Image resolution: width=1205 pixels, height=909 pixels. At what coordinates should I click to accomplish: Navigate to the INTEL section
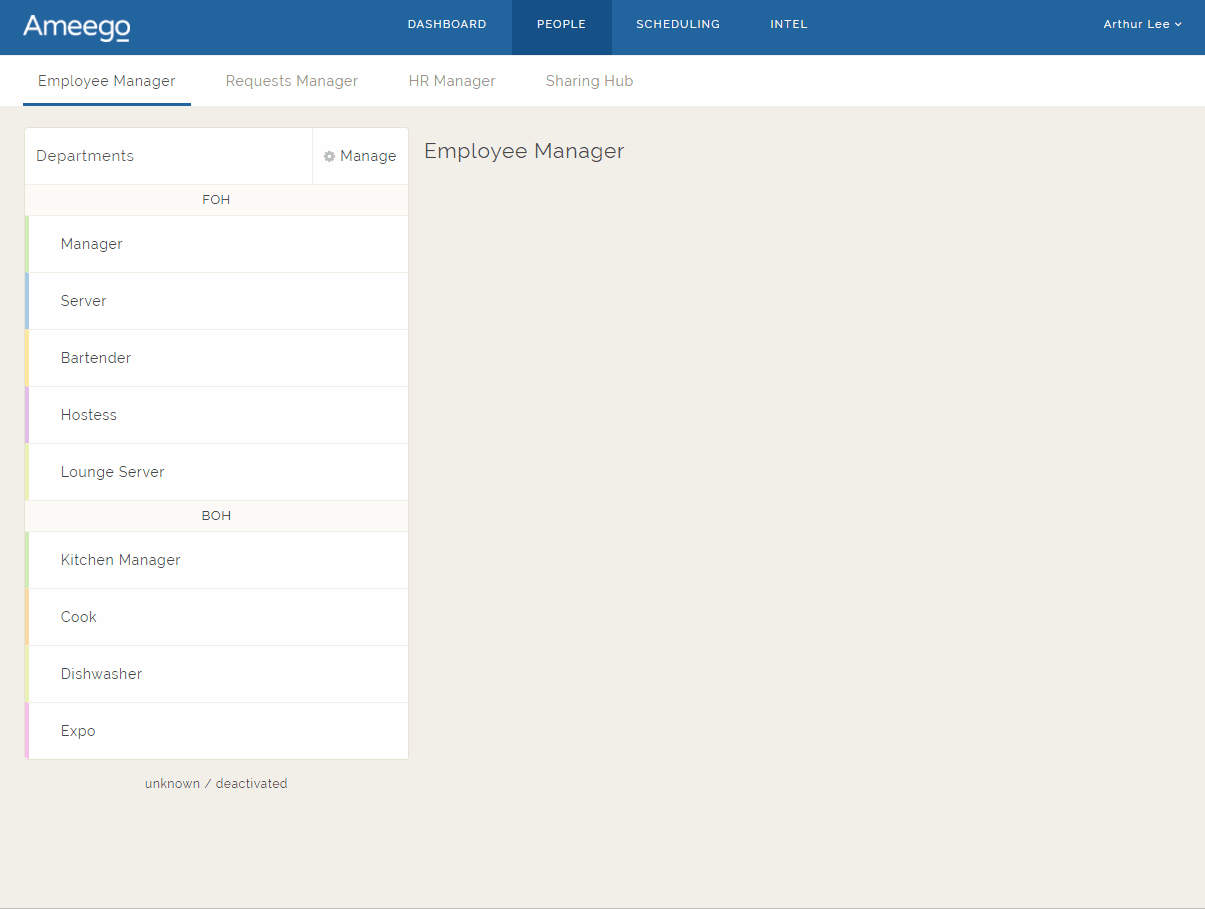pyautogui.click(x=788, y=24)
